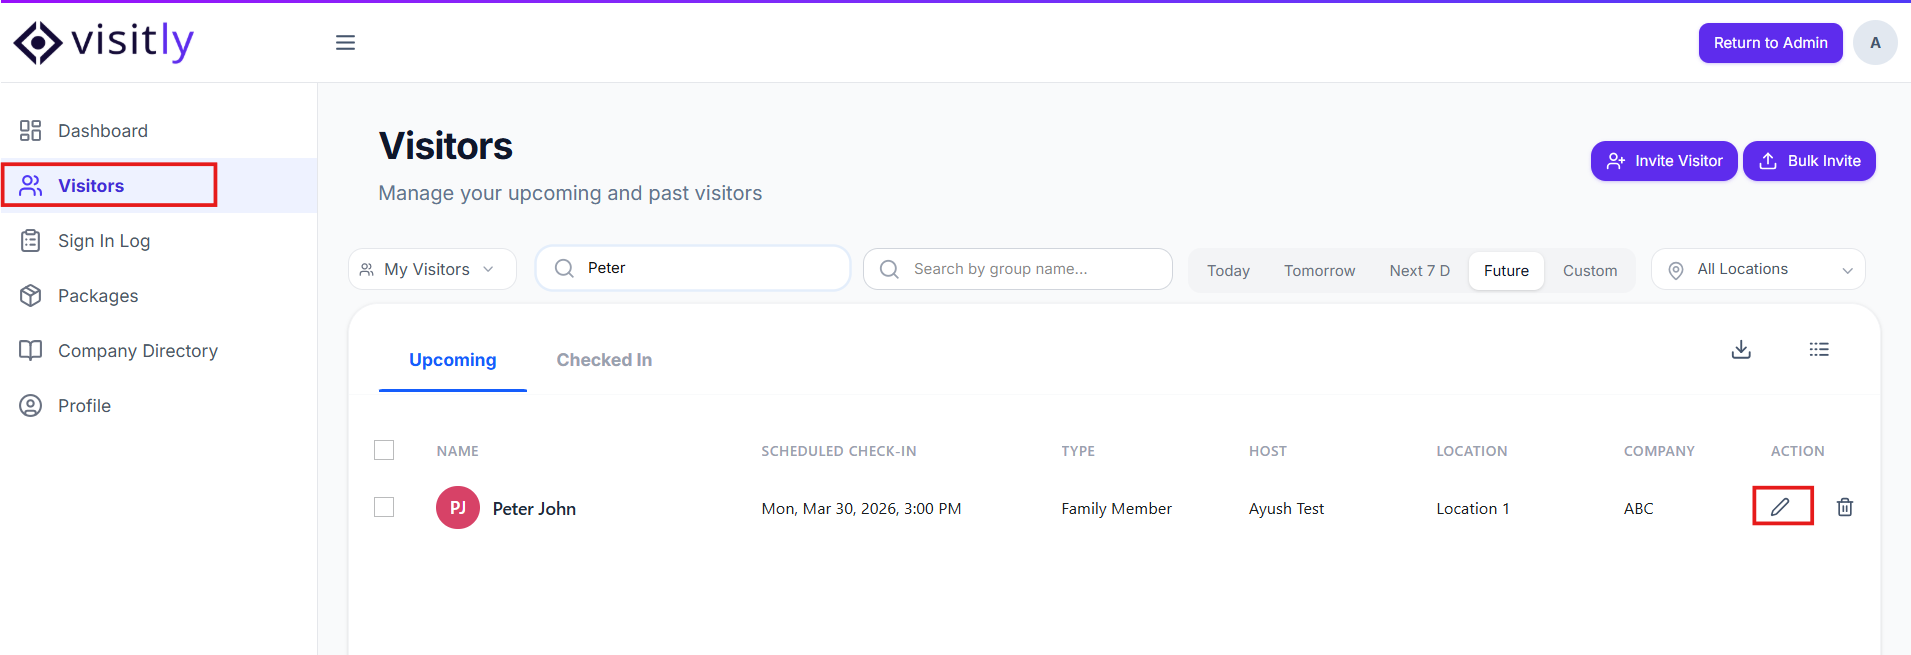Click the download export icon
Image resolution: width=1911 pixels, height=655 pixels.
coord(1741,349)
